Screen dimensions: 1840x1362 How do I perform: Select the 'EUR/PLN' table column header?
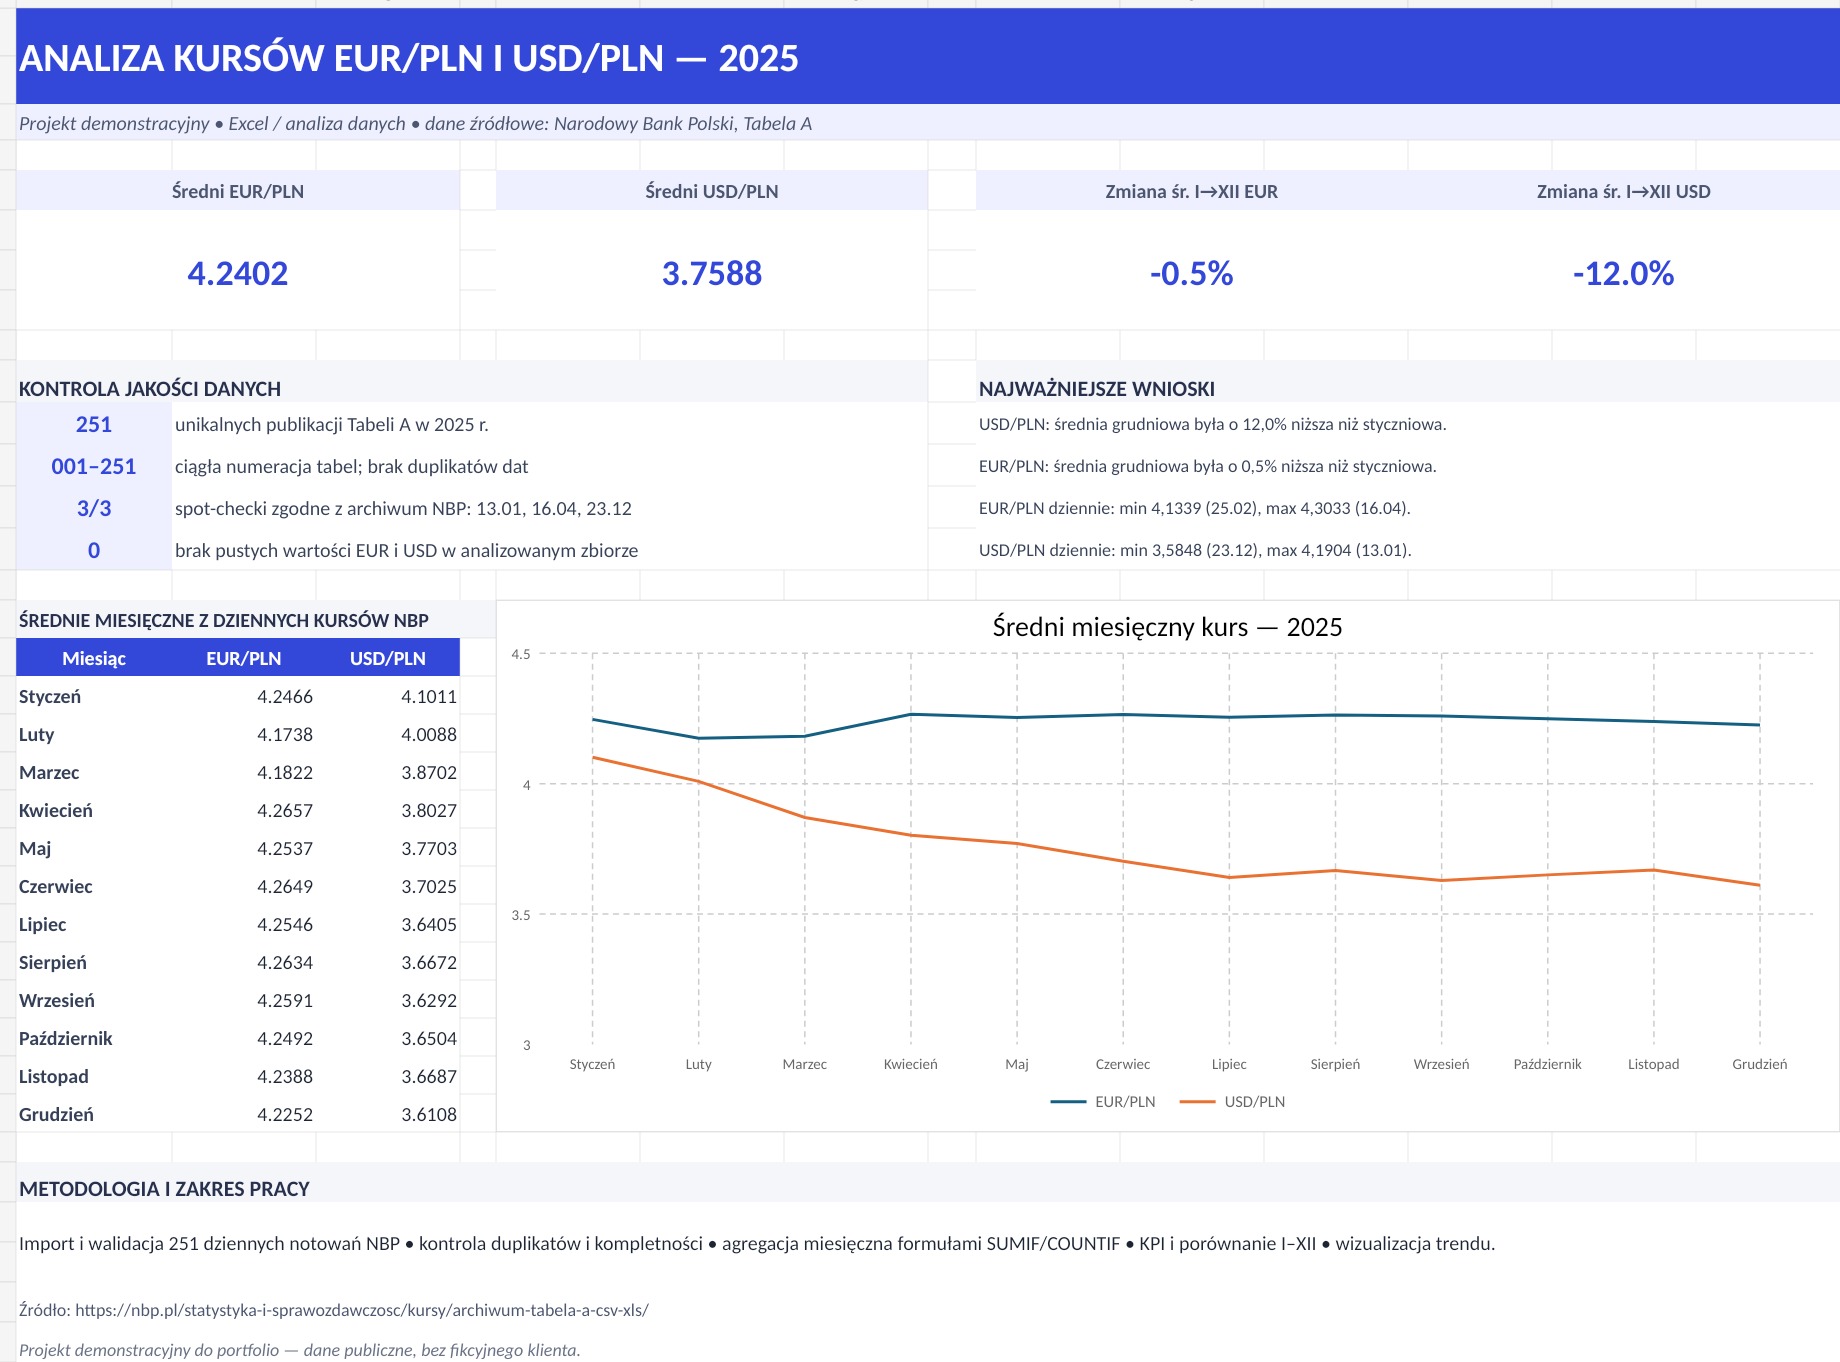(x=244, y=659)
